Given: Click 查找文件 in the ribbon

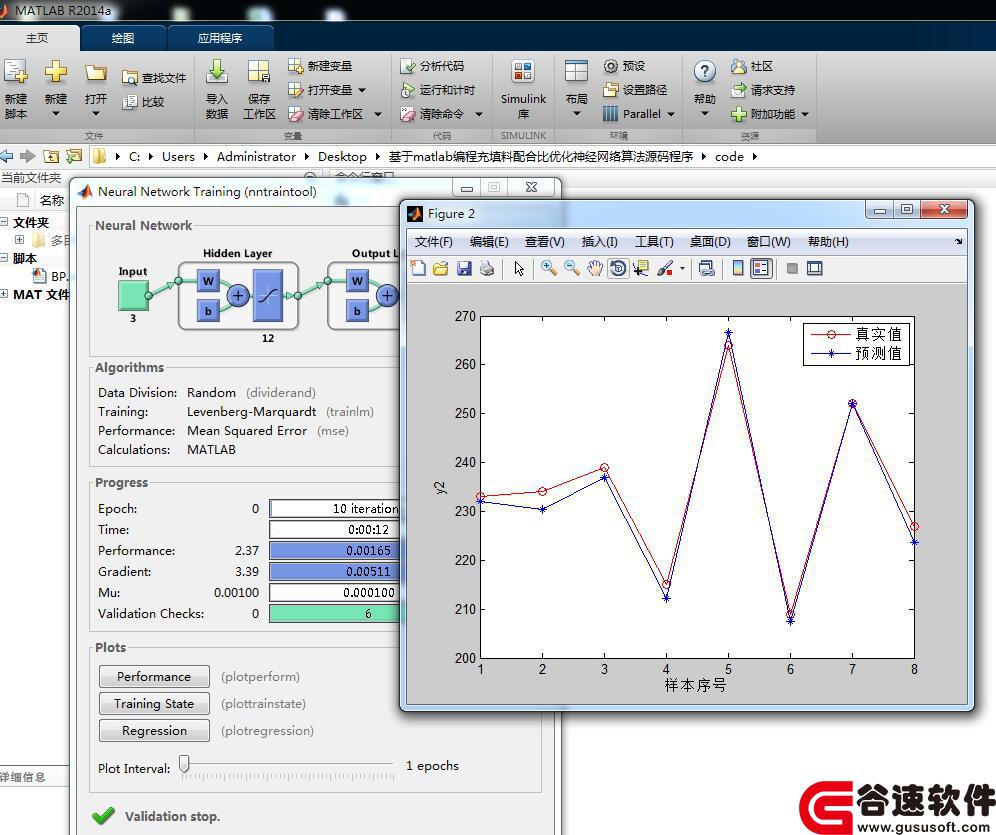Looking at the screenshot, I should 154,78.
